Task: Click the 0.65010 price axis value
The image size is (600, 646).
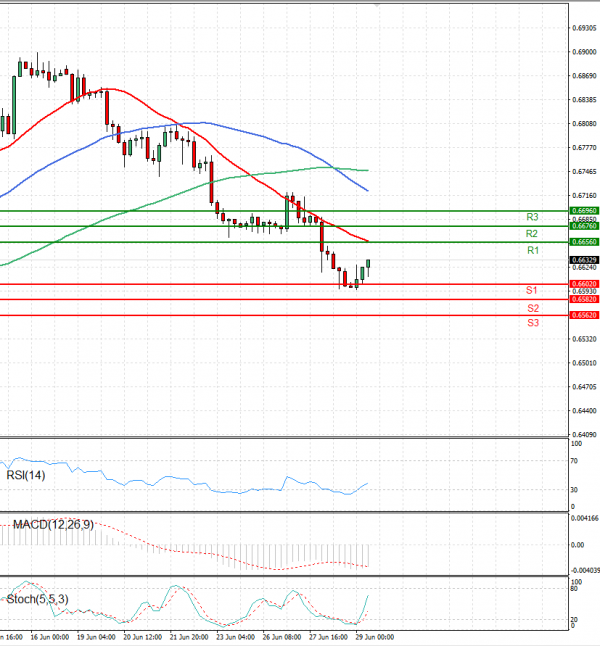Action: click(x=584, y=363)
